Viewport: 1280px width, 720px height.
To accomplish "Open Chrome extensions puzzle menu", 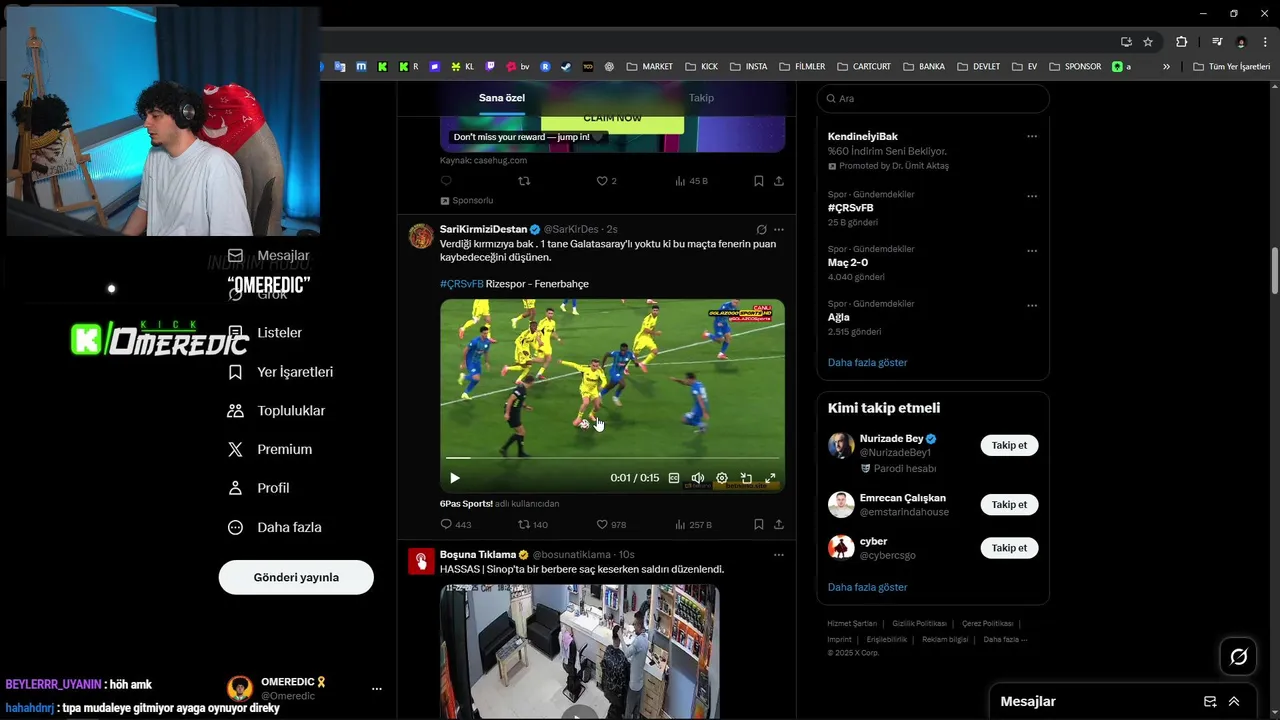I will pos(1181,42).
